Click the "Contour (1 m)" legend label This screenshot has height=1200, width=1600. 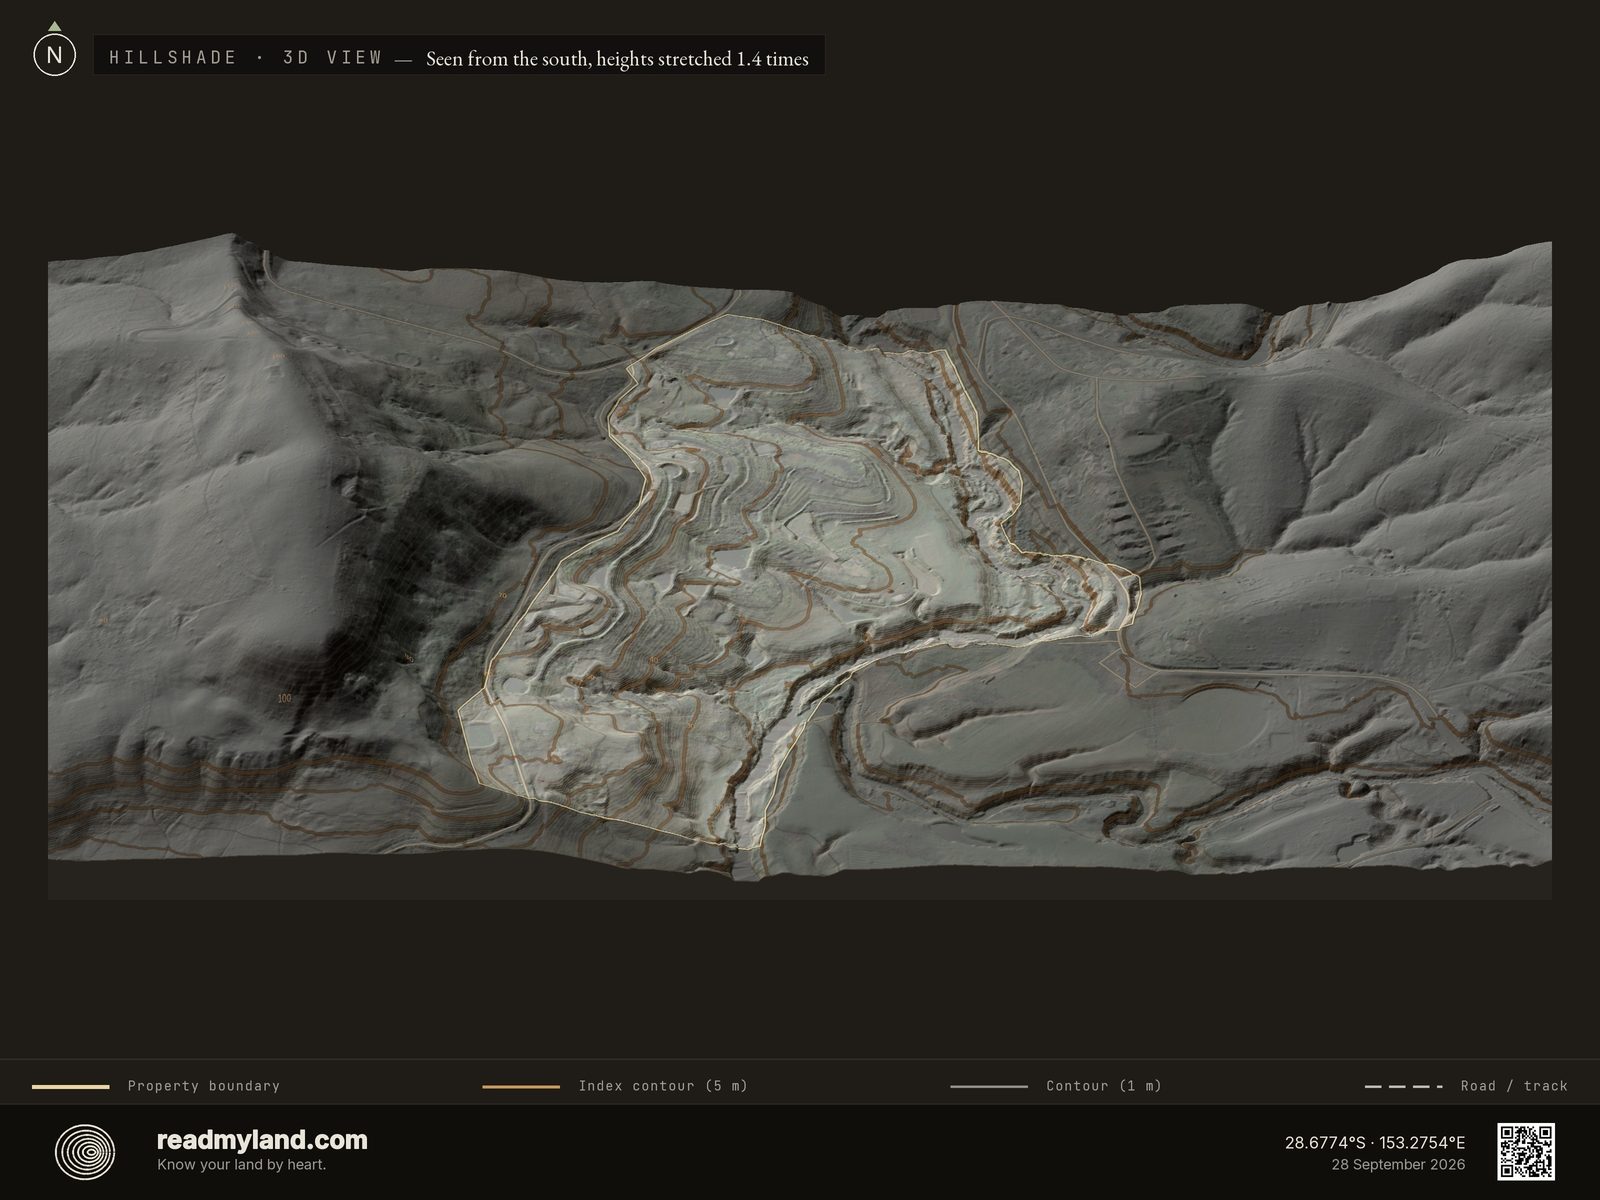[x=1104, y=1086]
